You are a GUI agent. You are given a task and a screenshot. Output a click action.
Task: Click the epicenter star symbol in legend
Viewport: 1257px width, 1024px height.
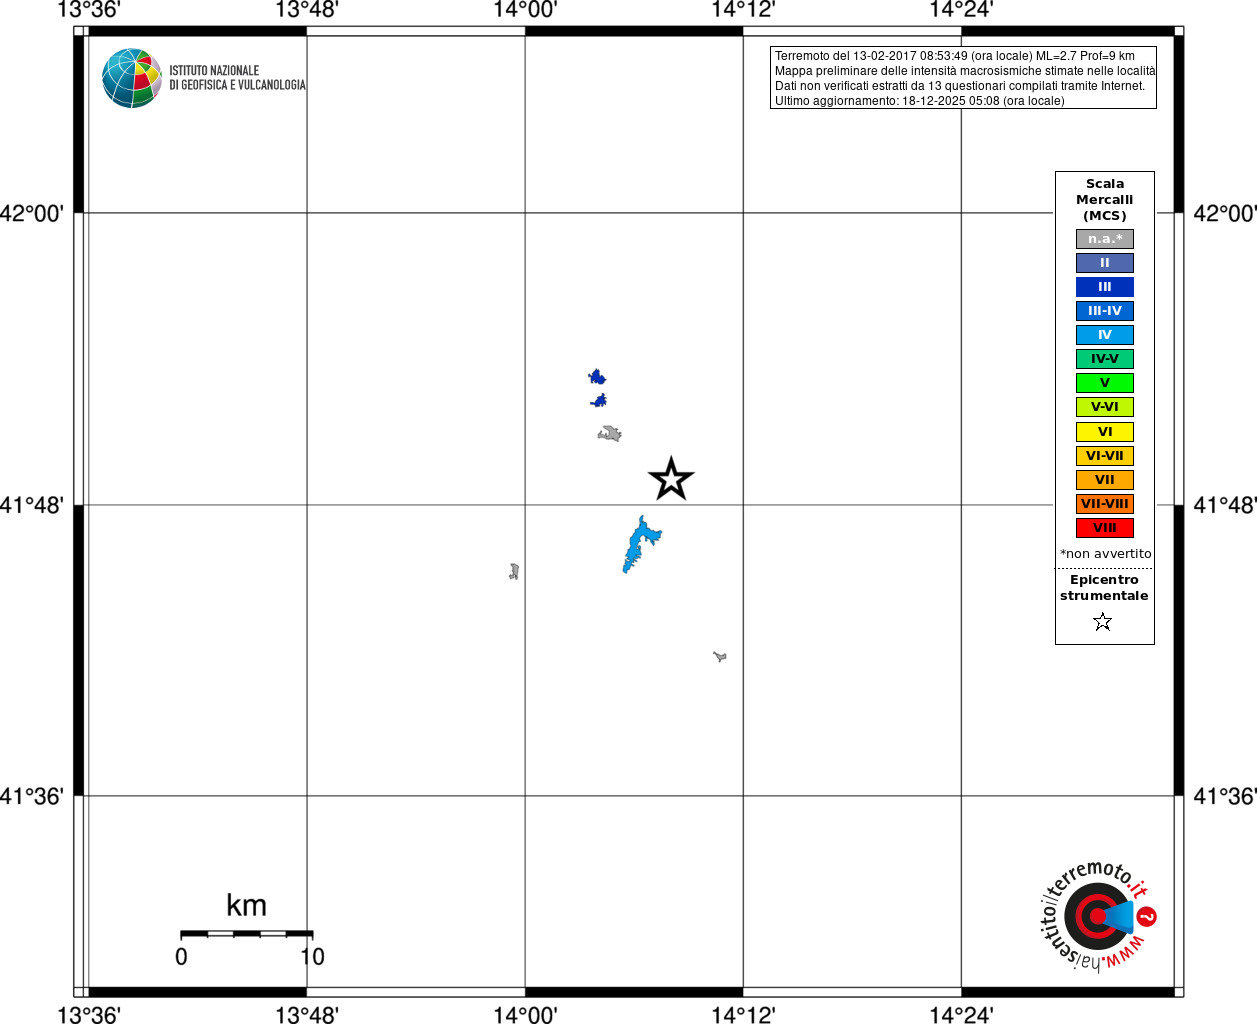(x=1103, y=622)
